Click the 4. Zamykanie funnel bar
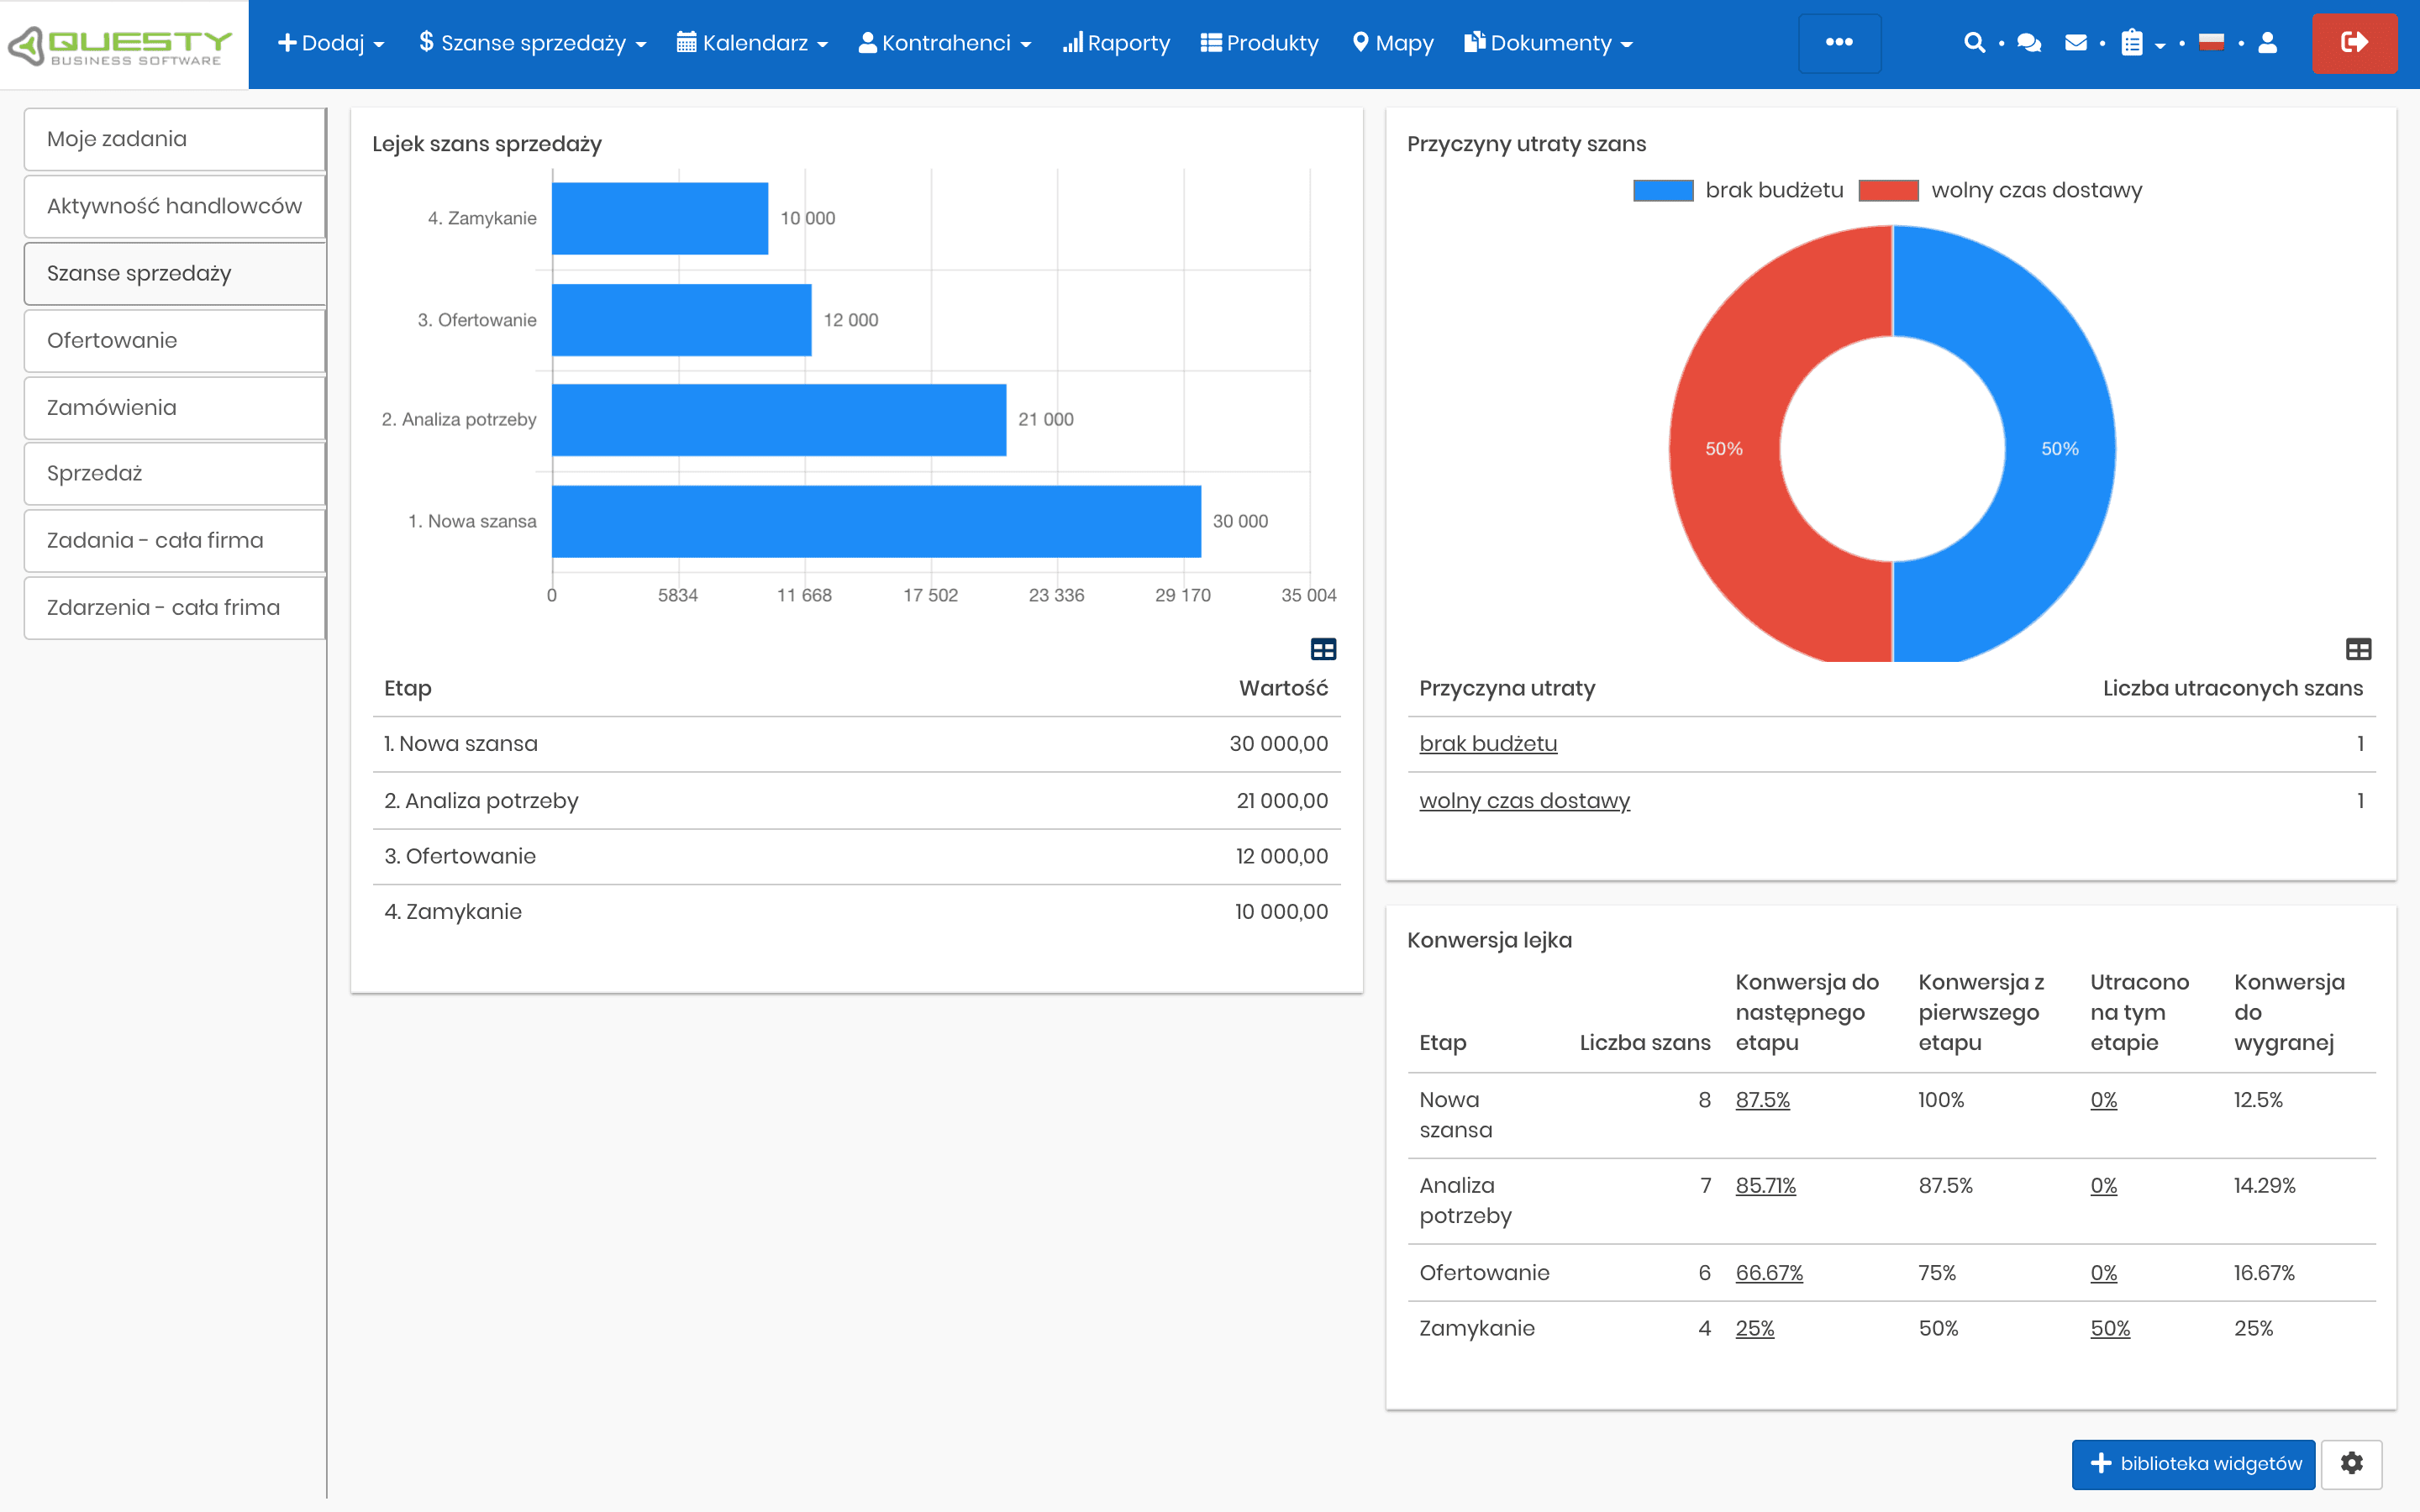This screenshot has width=2420, height=1512. click(x=660, y=218)
